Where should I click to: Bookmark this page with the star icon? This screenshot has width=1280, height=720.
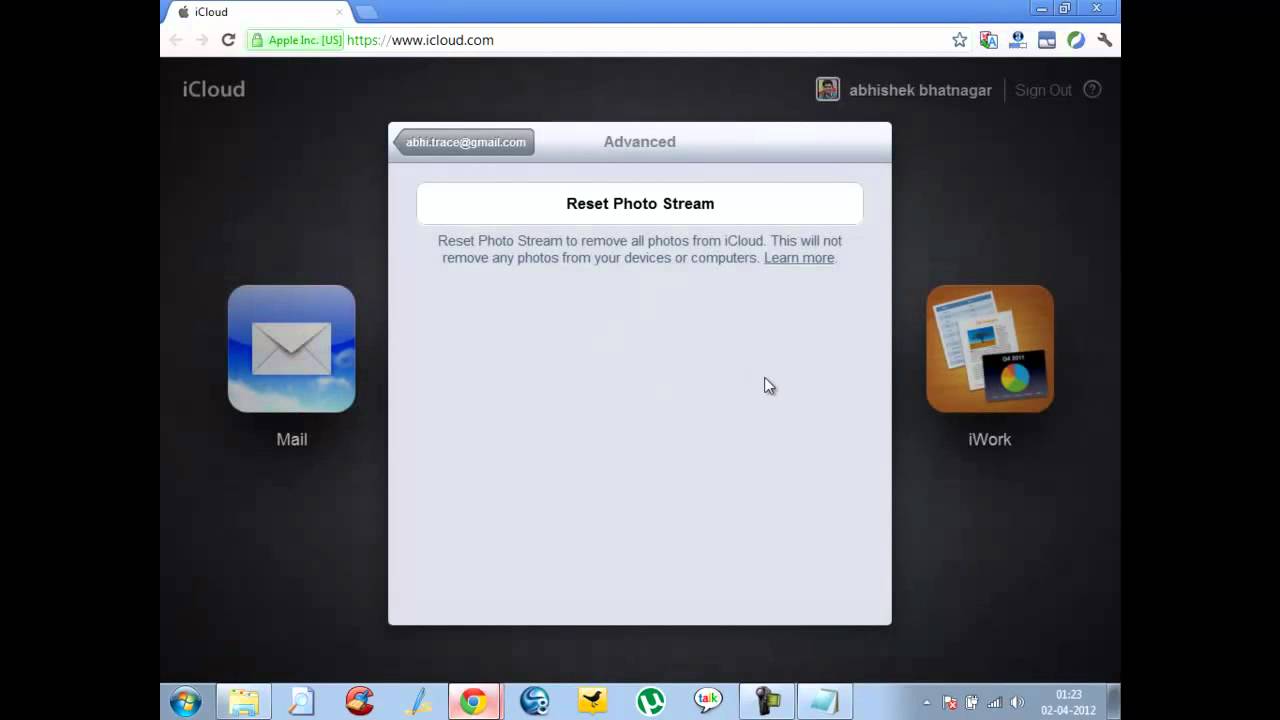click(x=960, y=40)
